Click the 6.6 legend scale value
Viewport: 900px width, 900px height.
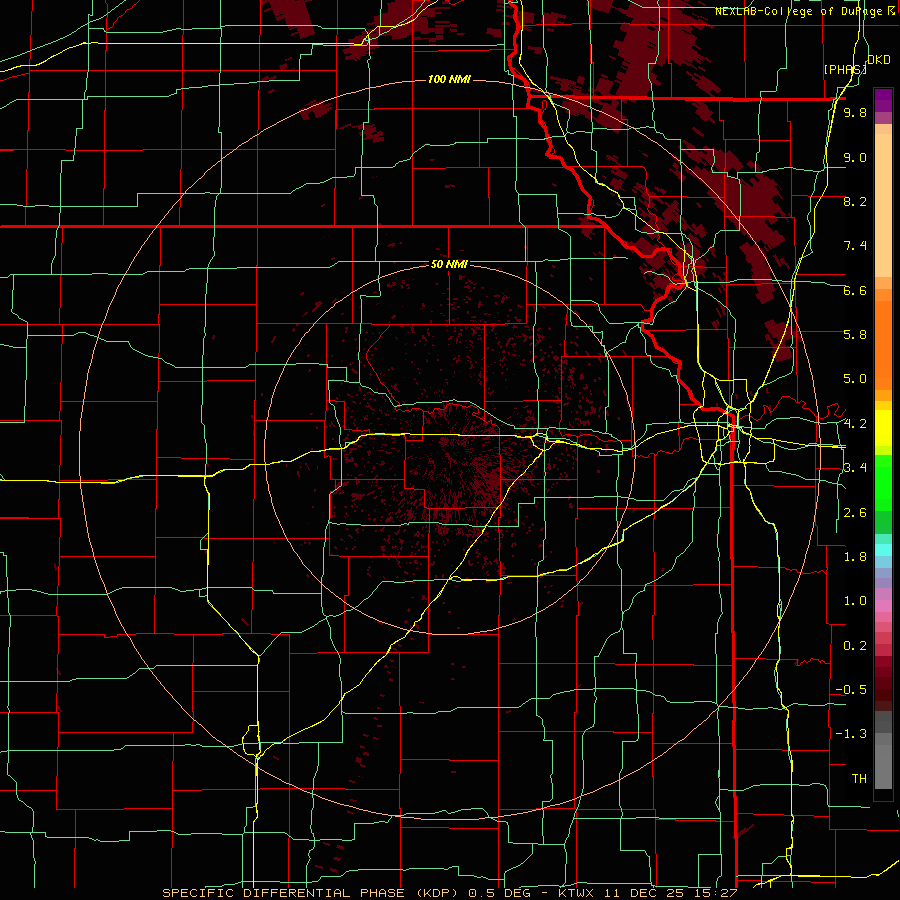pyautogui.click(x=855, y=291)
